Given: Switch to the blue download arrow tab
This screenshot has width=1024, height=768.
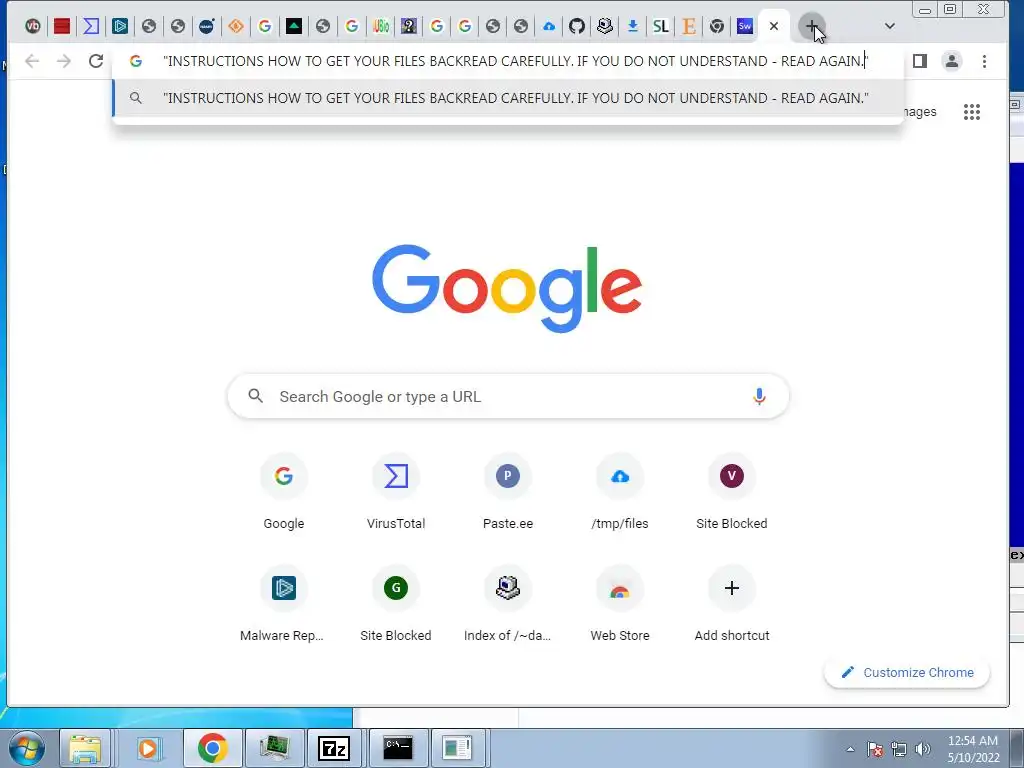Looking at the screenshot, I should point(633,26).
